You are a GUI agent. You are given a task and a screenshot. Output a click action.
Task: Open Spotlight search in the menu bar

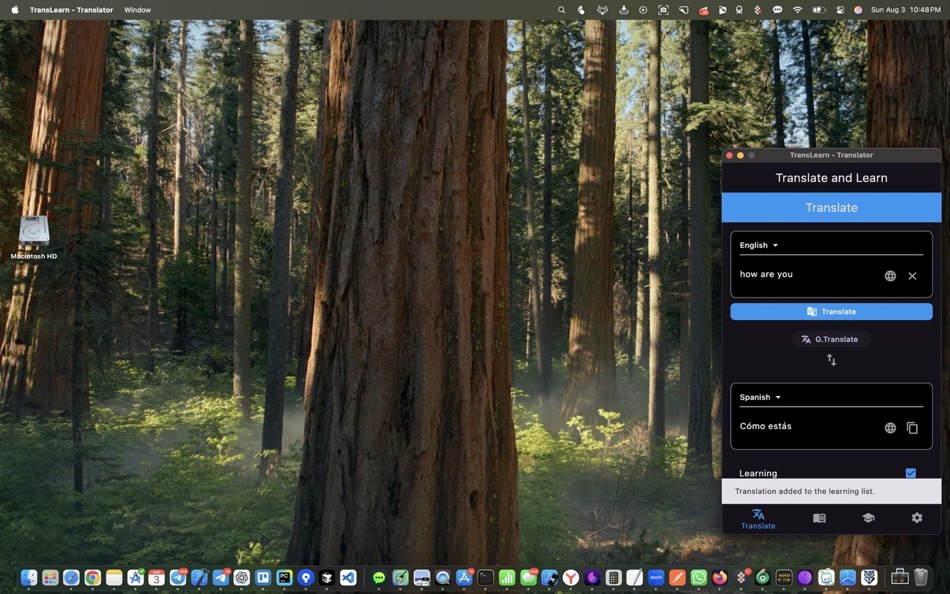point(562,10)
